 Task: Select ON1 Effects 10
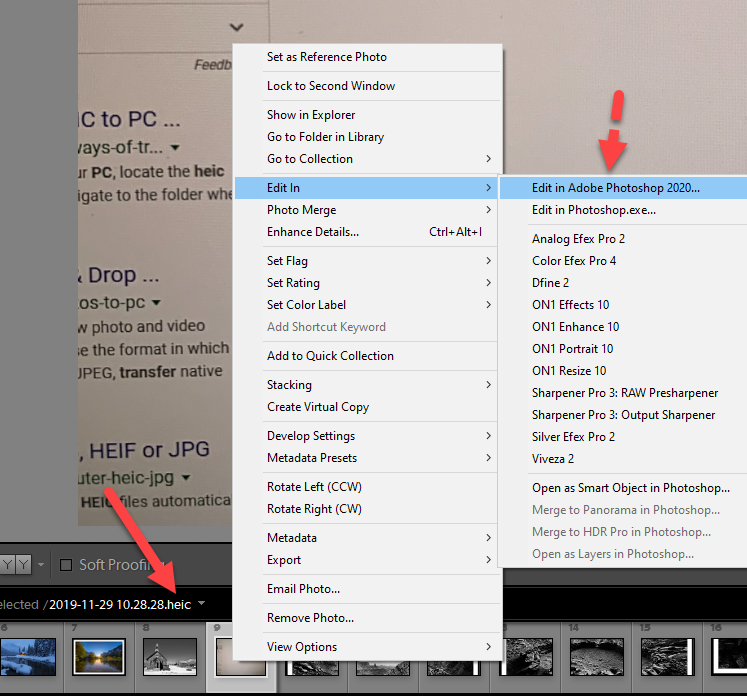623,304
